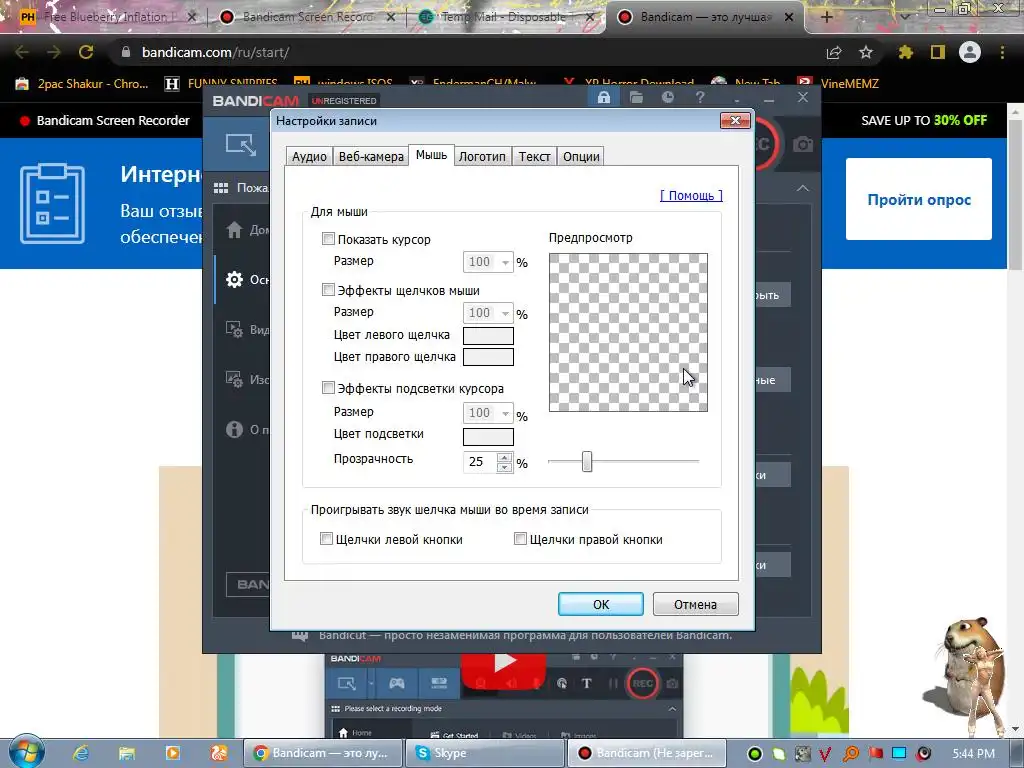Screen dimensions: 1024x768
Task: Switch to the Опции tab
Action: pos(581,157)
